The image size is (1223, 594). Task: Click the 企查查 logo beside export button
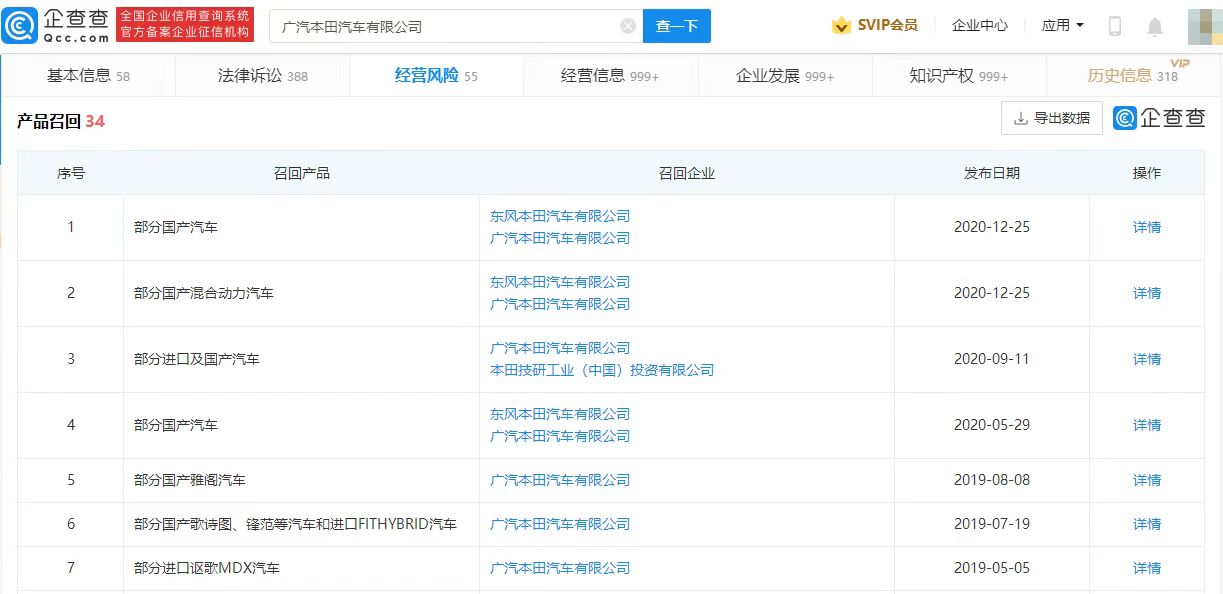[1160, 118]
